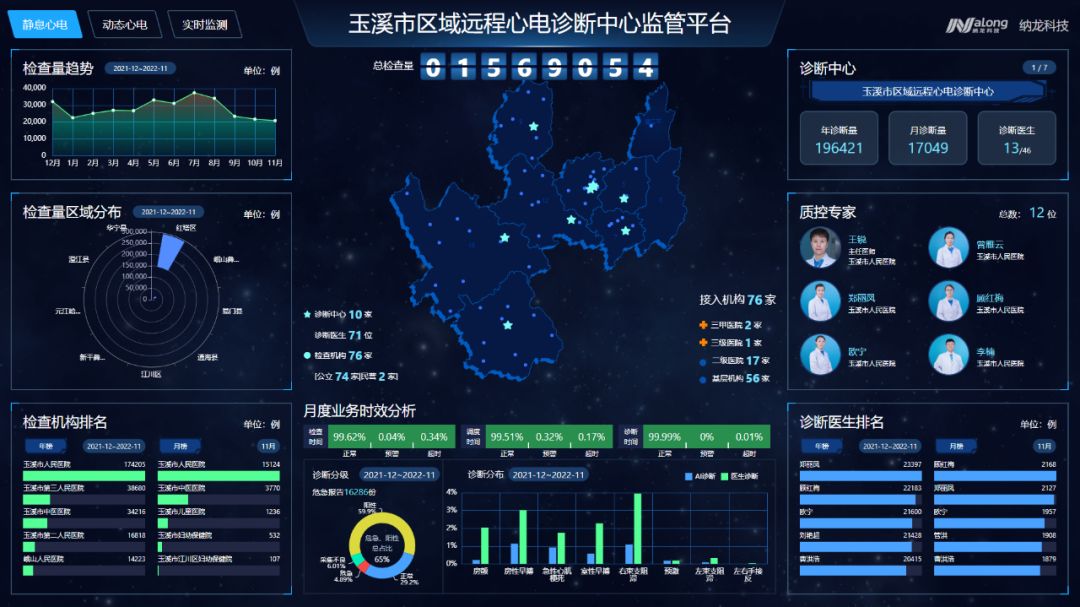This screenshot has height=607, width=1080.
Task: Click 玉溪市人民医院 174205 yearly bar
Action: 84,476
